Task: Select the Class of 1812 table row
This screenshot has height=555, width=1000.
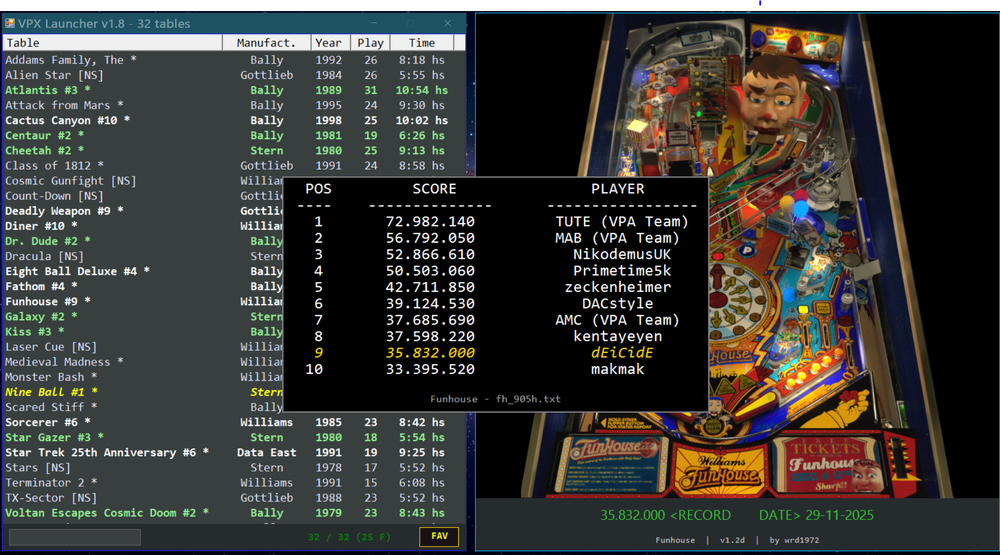Action: 234,166
